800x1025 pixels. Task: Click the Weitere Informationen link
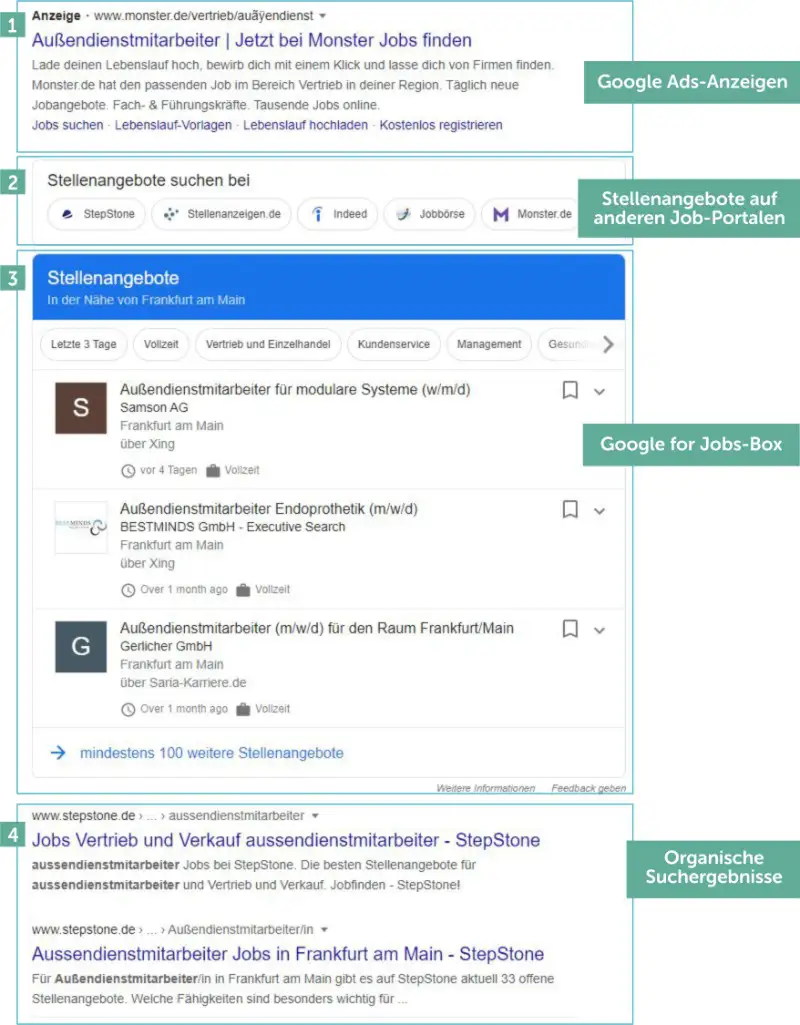486,788
